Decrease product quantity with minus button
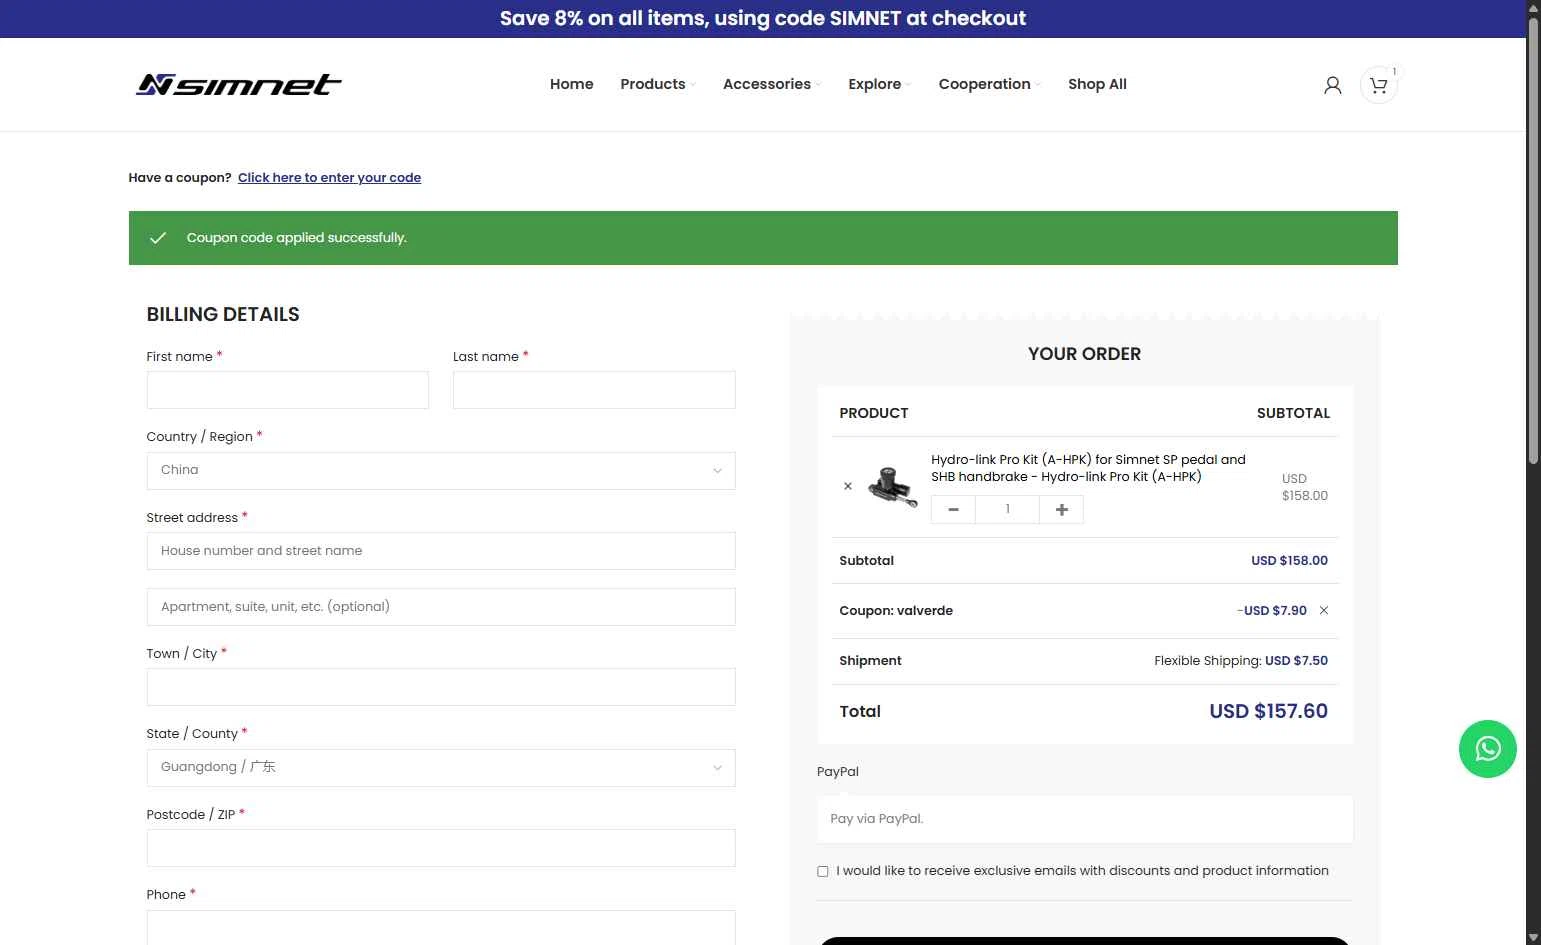The image size is (1541, 945). click(954, 510)
